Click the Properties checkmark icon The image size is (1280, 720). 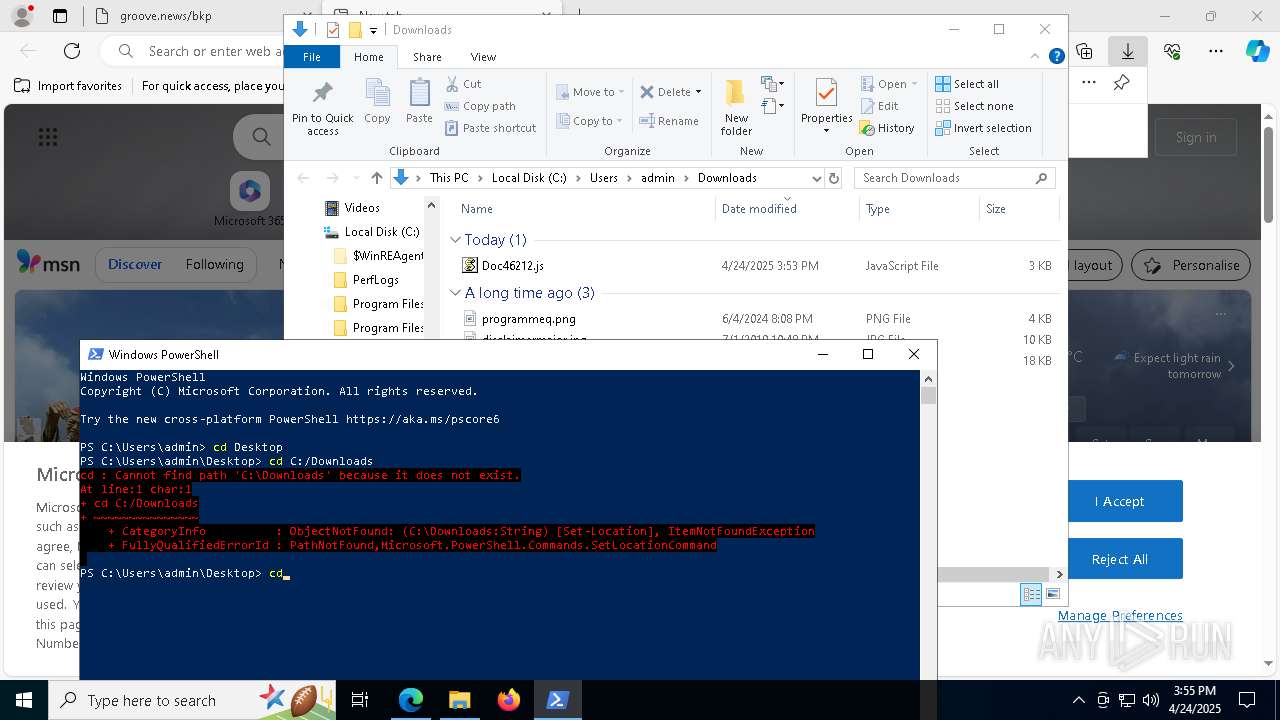tap(826, 94)
